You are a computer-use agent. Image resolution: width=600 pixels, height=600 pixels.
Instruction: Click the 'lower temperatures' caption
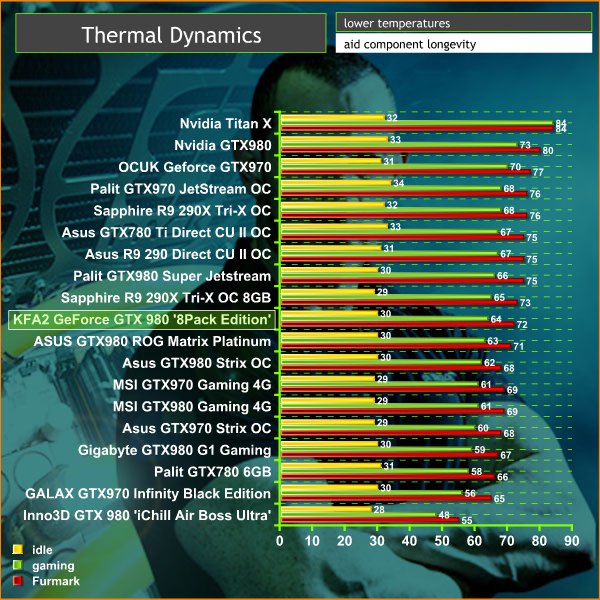click(397, 23)
